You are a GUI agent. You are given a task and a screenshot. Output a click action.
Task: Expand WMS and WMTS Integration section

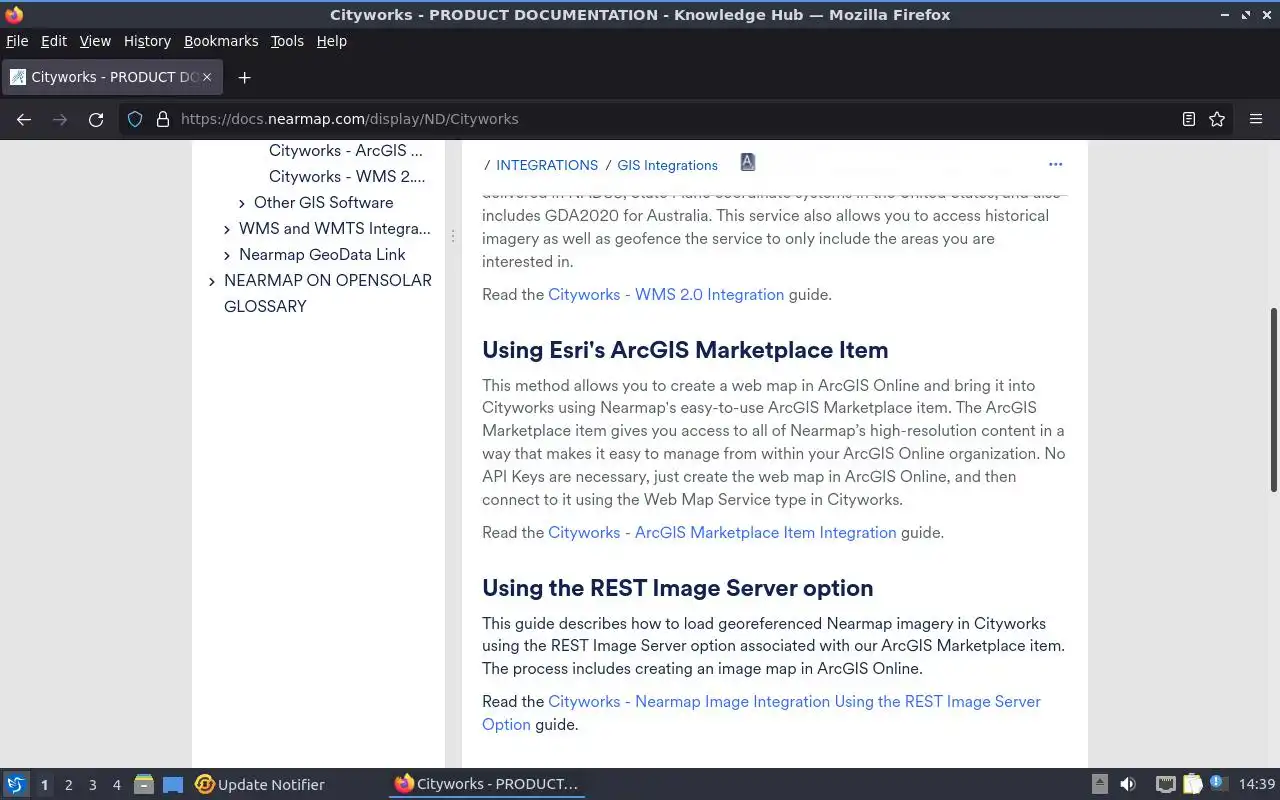(x=227, y=229)
